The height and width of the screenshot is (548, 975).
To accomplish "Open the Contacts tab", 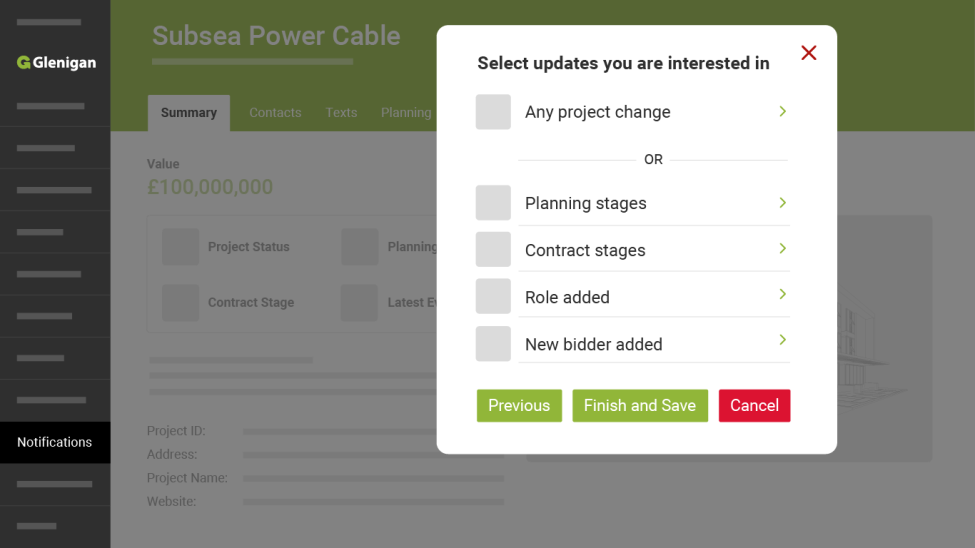I will [x=275, y=113].
